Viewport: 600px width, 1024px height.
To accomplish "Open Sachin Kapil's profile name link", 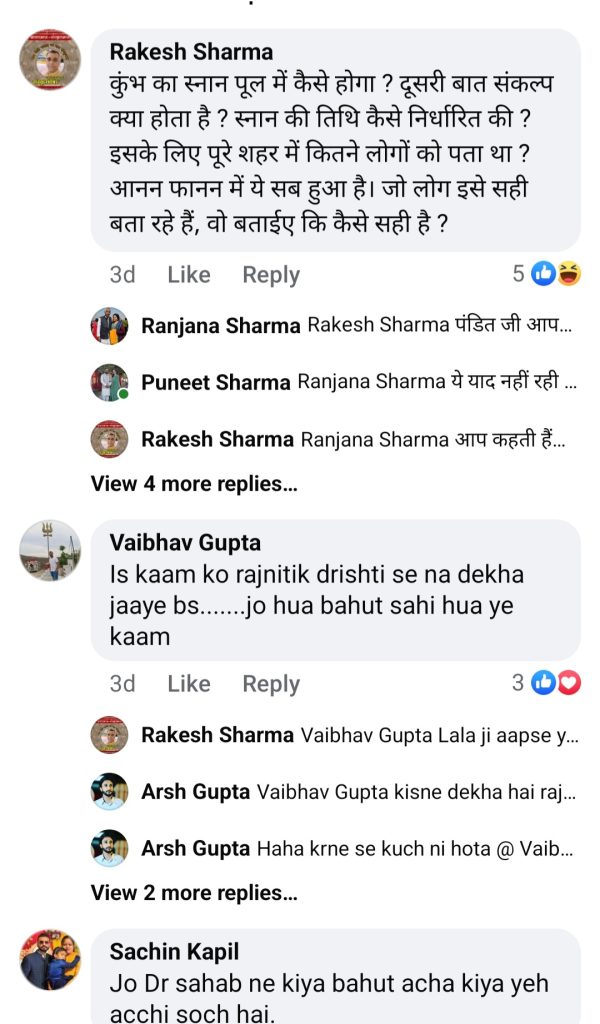I will click(175, 951).
